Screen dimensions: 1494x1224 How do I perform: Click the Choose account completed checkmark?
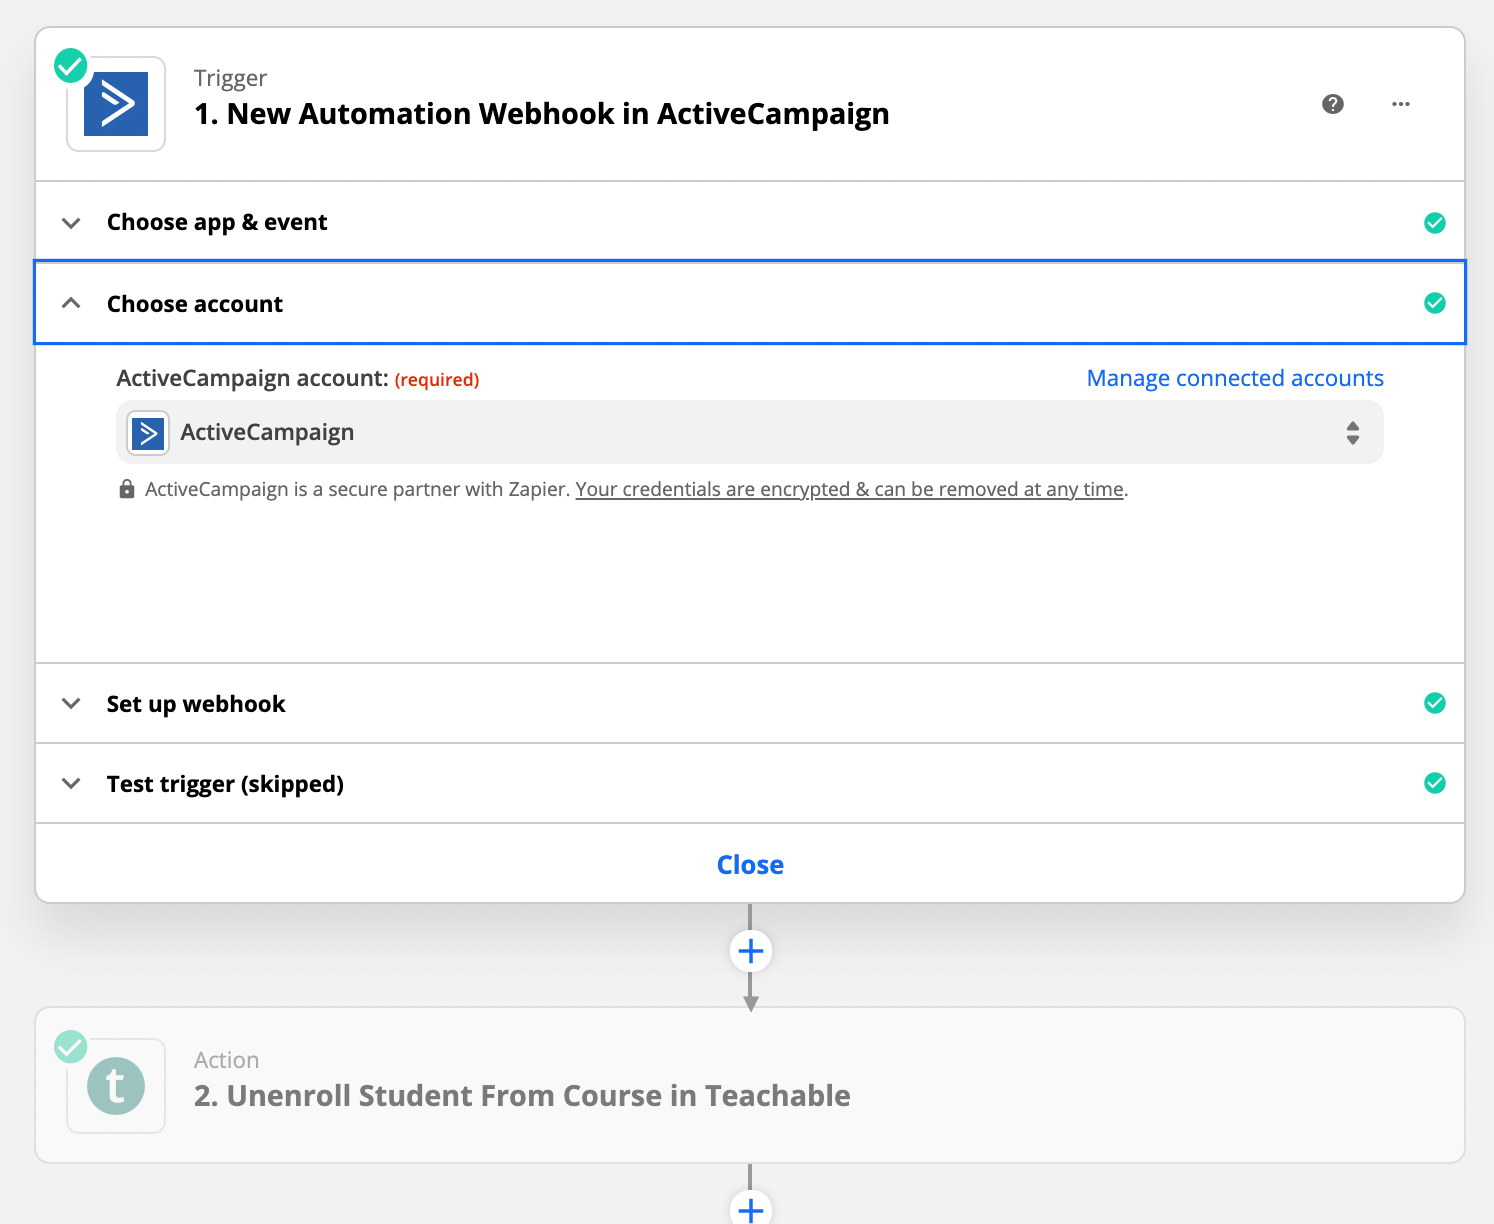[1435, 303]
